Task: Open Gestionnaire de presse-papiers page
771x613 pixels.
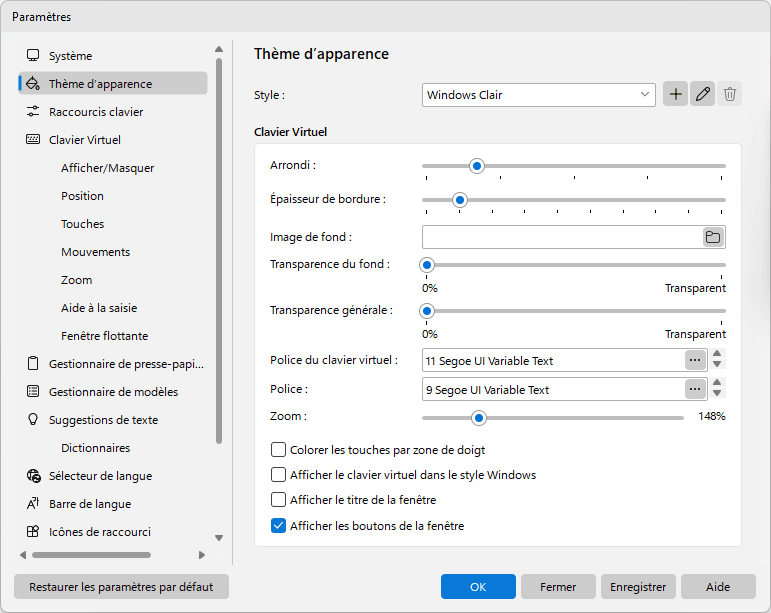Action: tap(113, 364)
